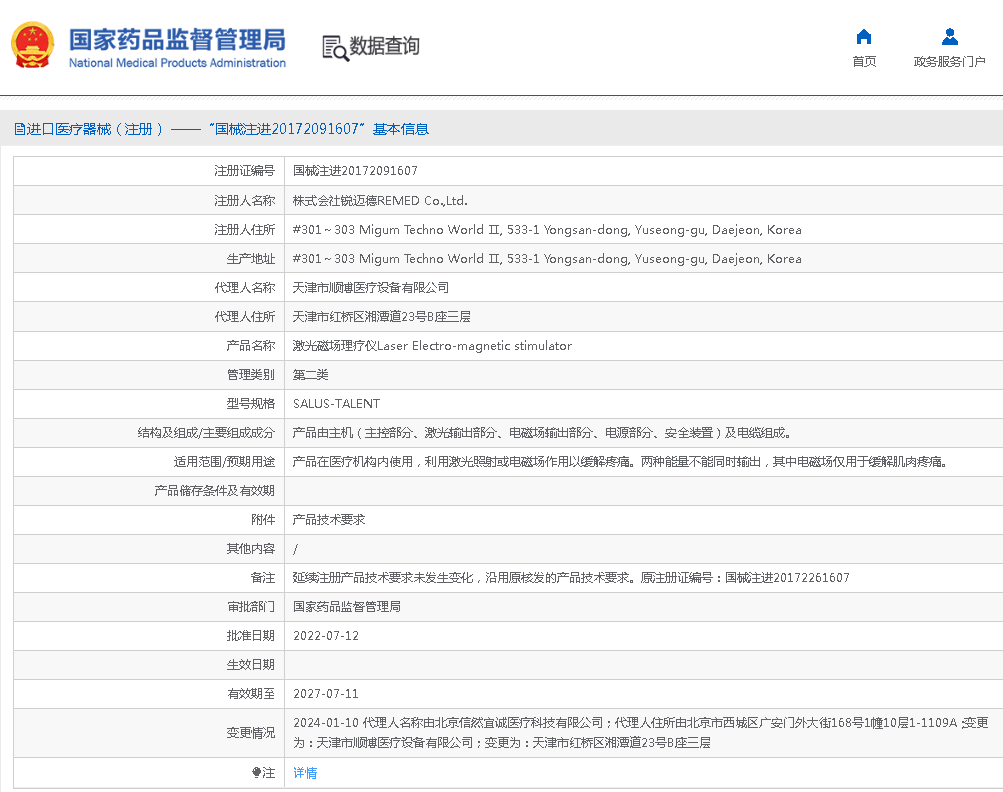Click the expiry date 2027-07-11

click(326, 694)
